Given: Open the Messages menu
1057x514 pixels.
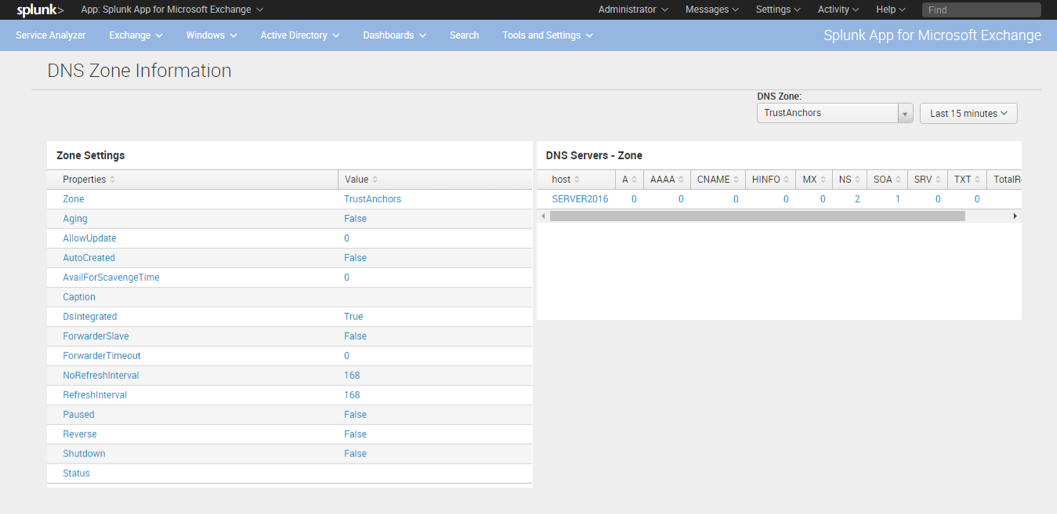Looking at the screenshot, I should pos(712,9).
